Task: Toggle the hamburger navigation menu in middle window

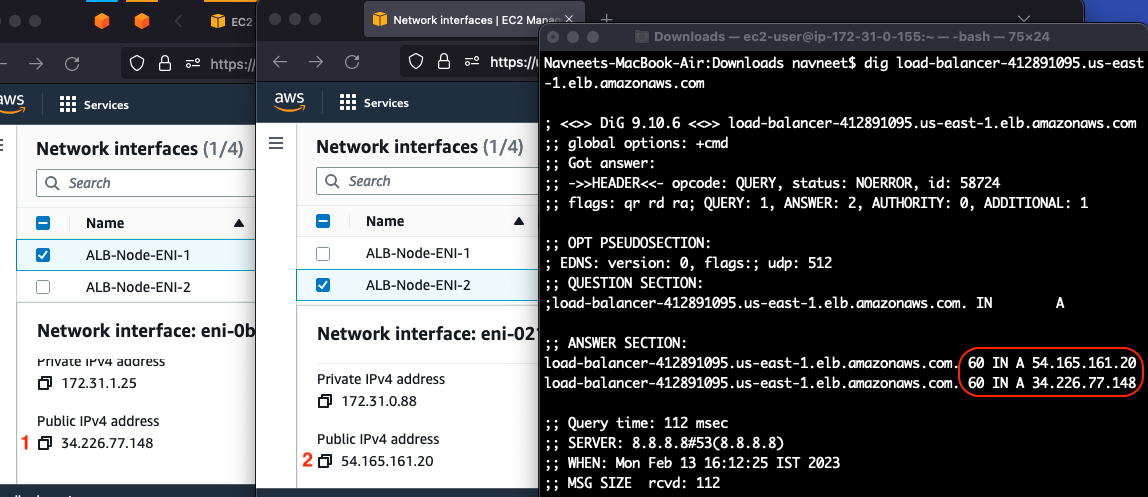Action: (x=276, y=143)
